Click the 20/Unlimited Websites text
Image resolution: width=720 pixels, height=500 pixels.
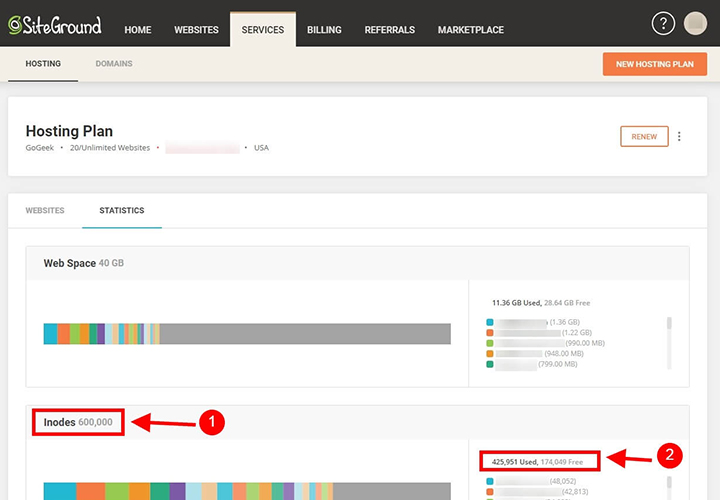coord(110,148)
